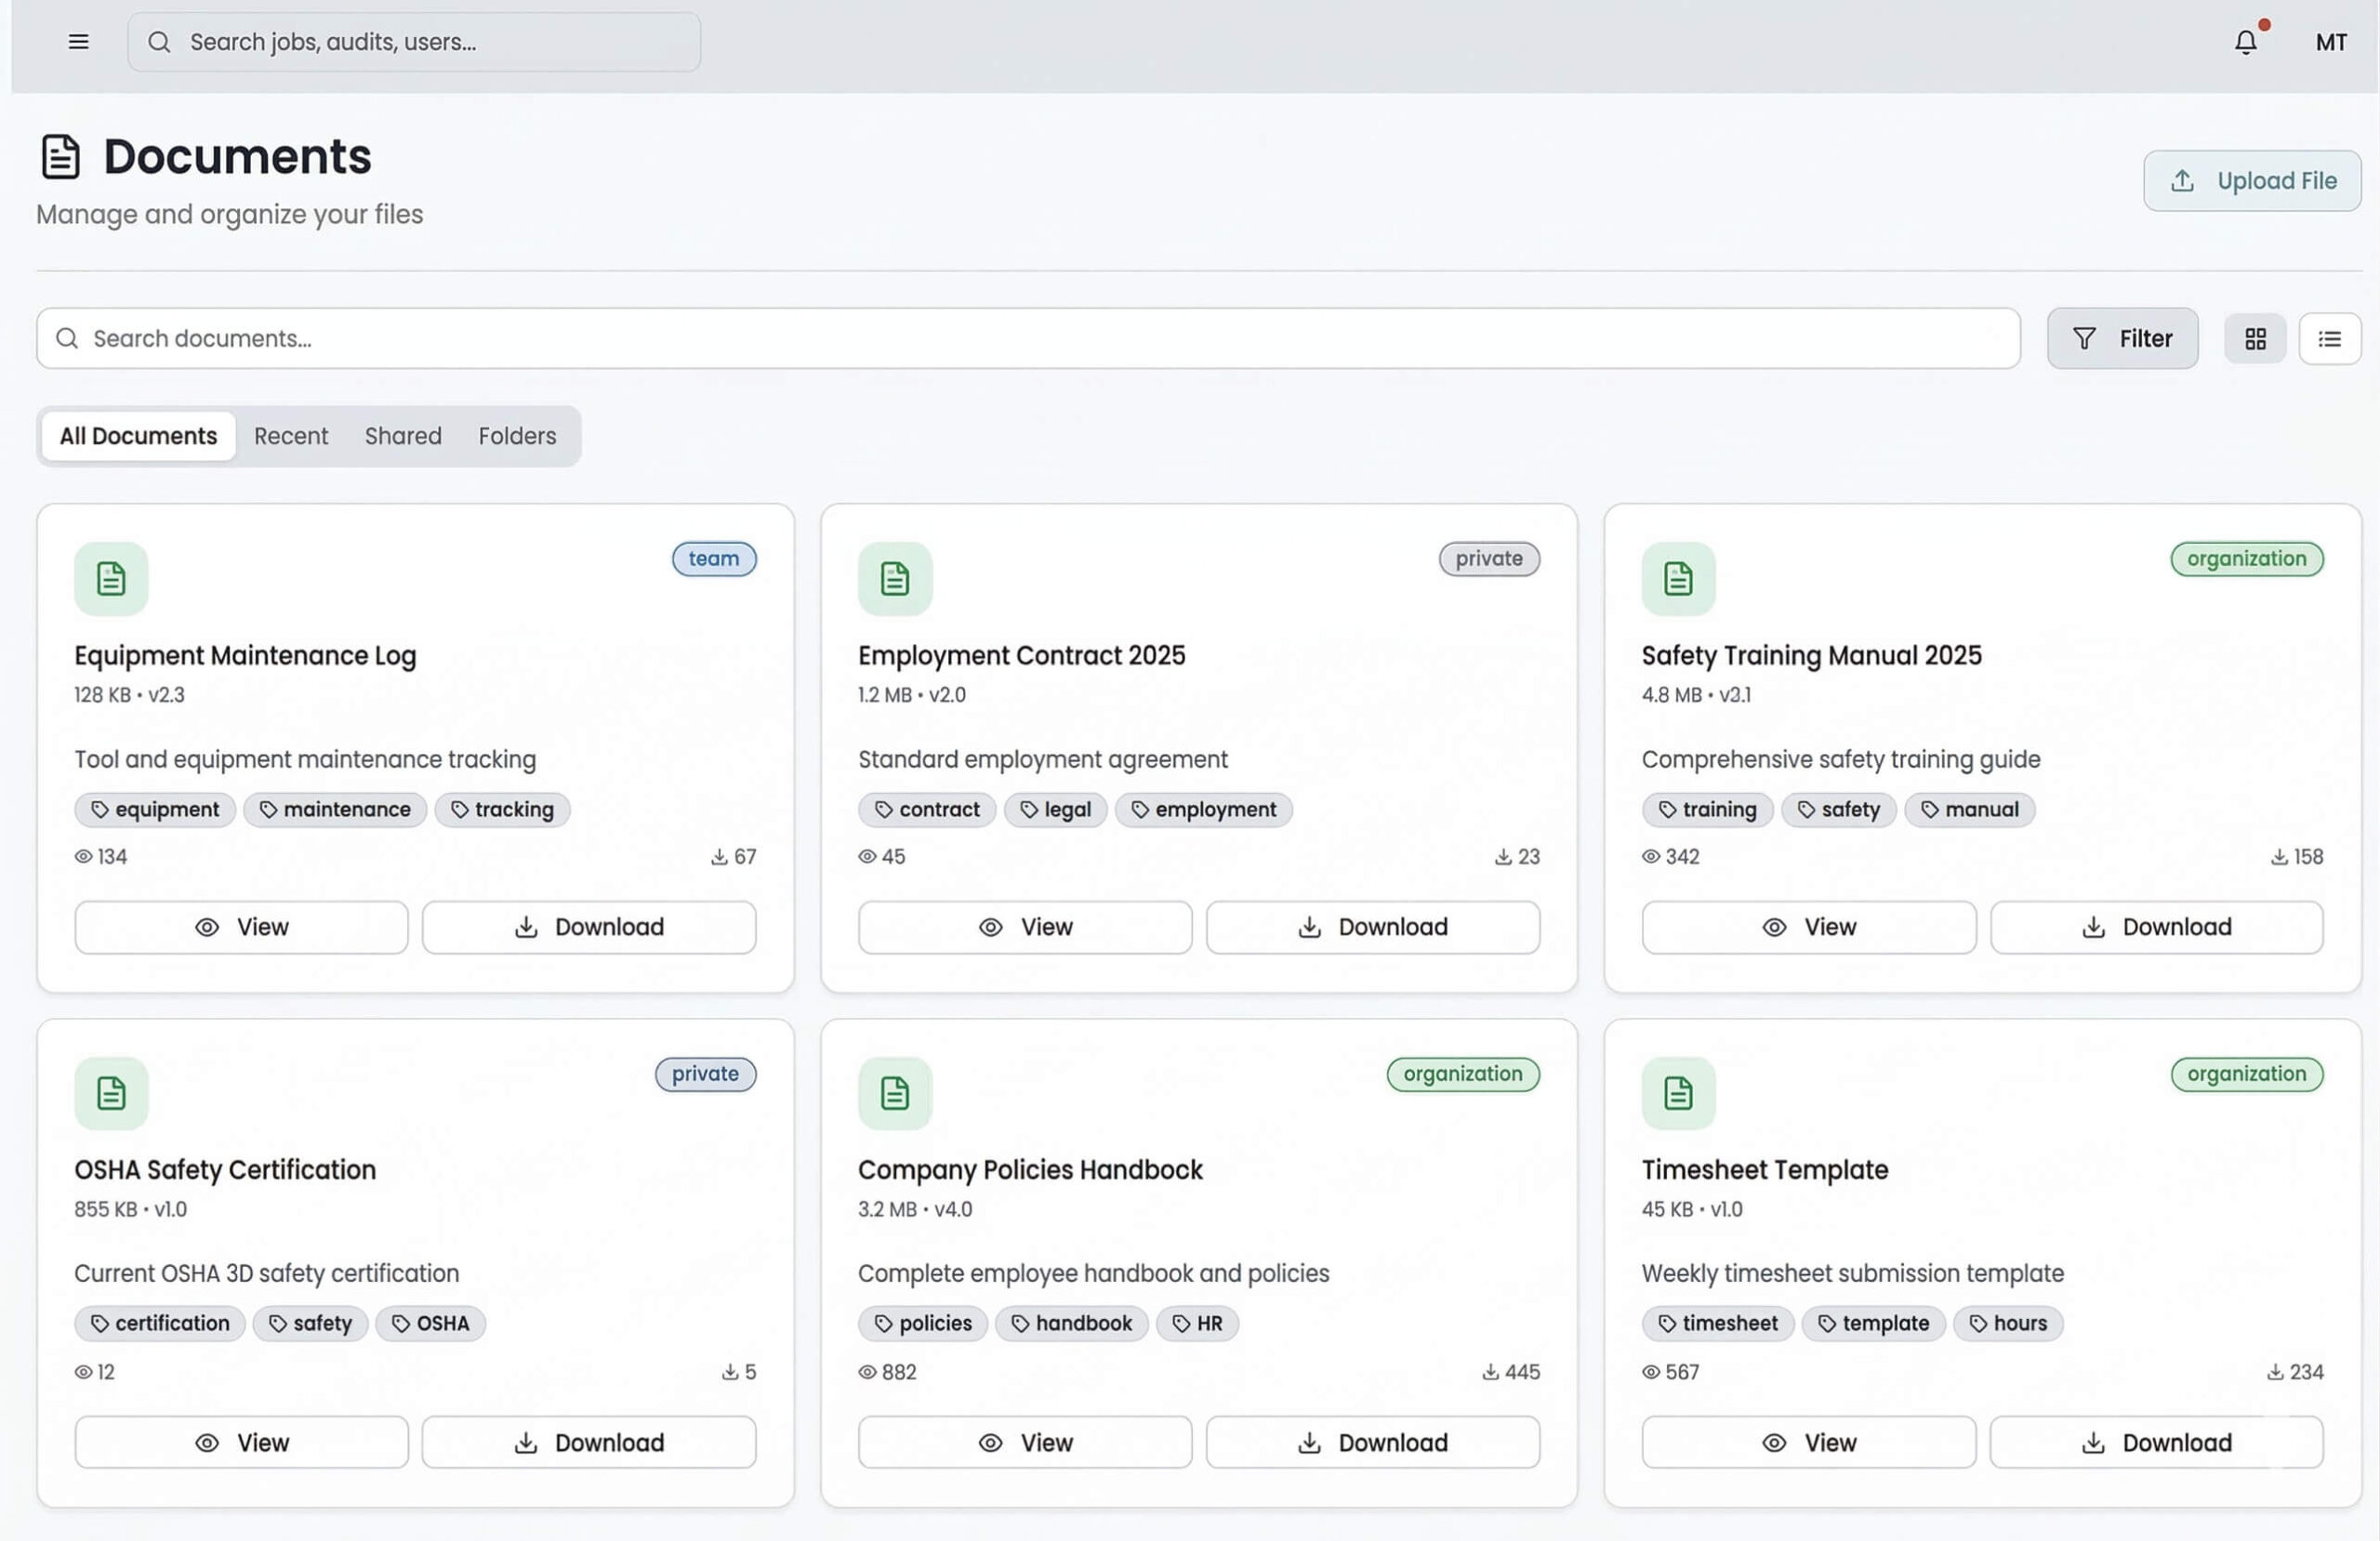Click the Search documents field

pyautogui.click(x=1028, y=339)
